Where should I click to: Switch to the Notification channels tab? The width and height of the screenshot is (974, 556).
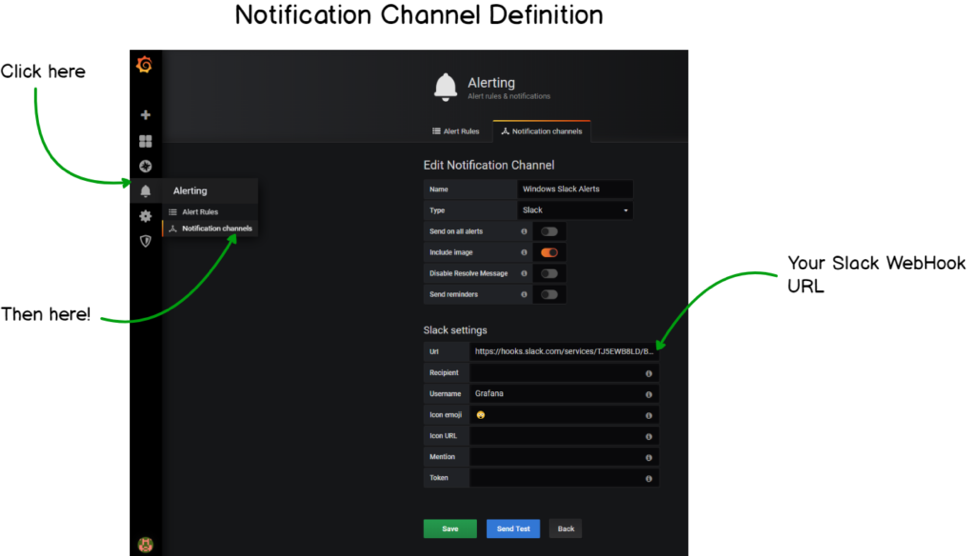[x=542, y=131]
